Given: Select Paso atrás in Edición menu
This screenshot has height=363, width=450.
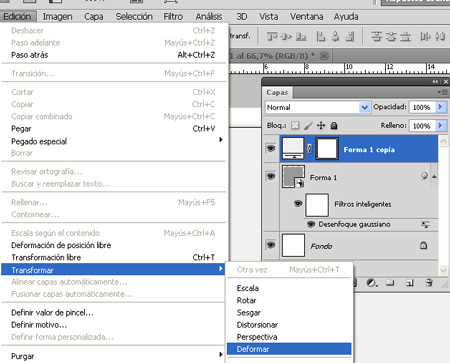Looking at the screenshot, I should tap(113, 55).
